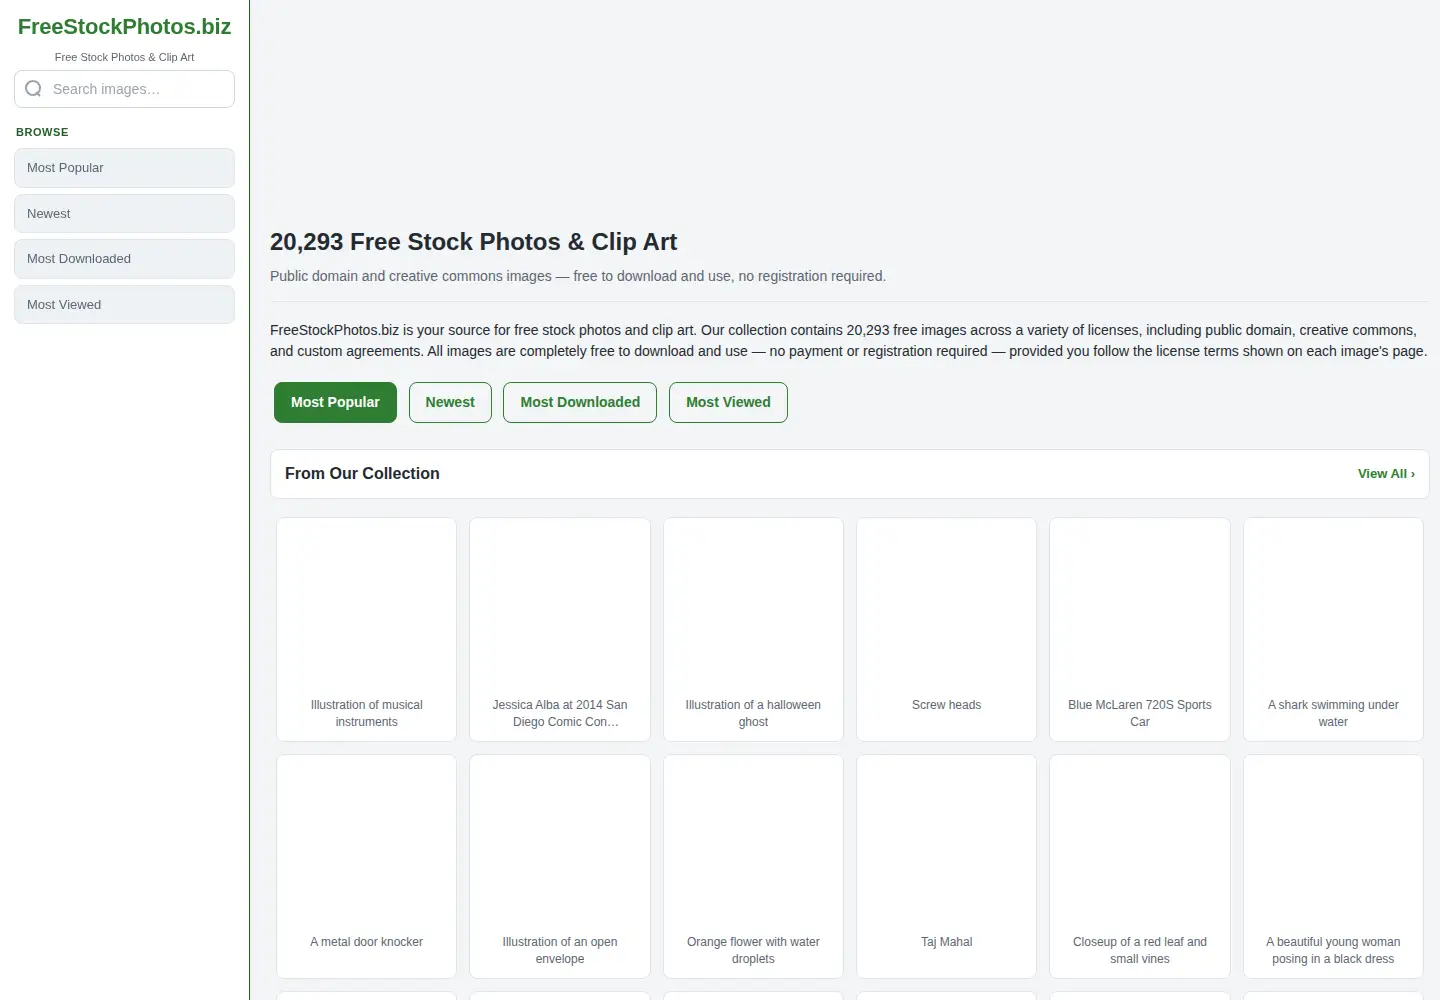This screenshot has width=1440, height=1000.
Task: Open Illustration of an open envelope card
Action: coord(560,866)
